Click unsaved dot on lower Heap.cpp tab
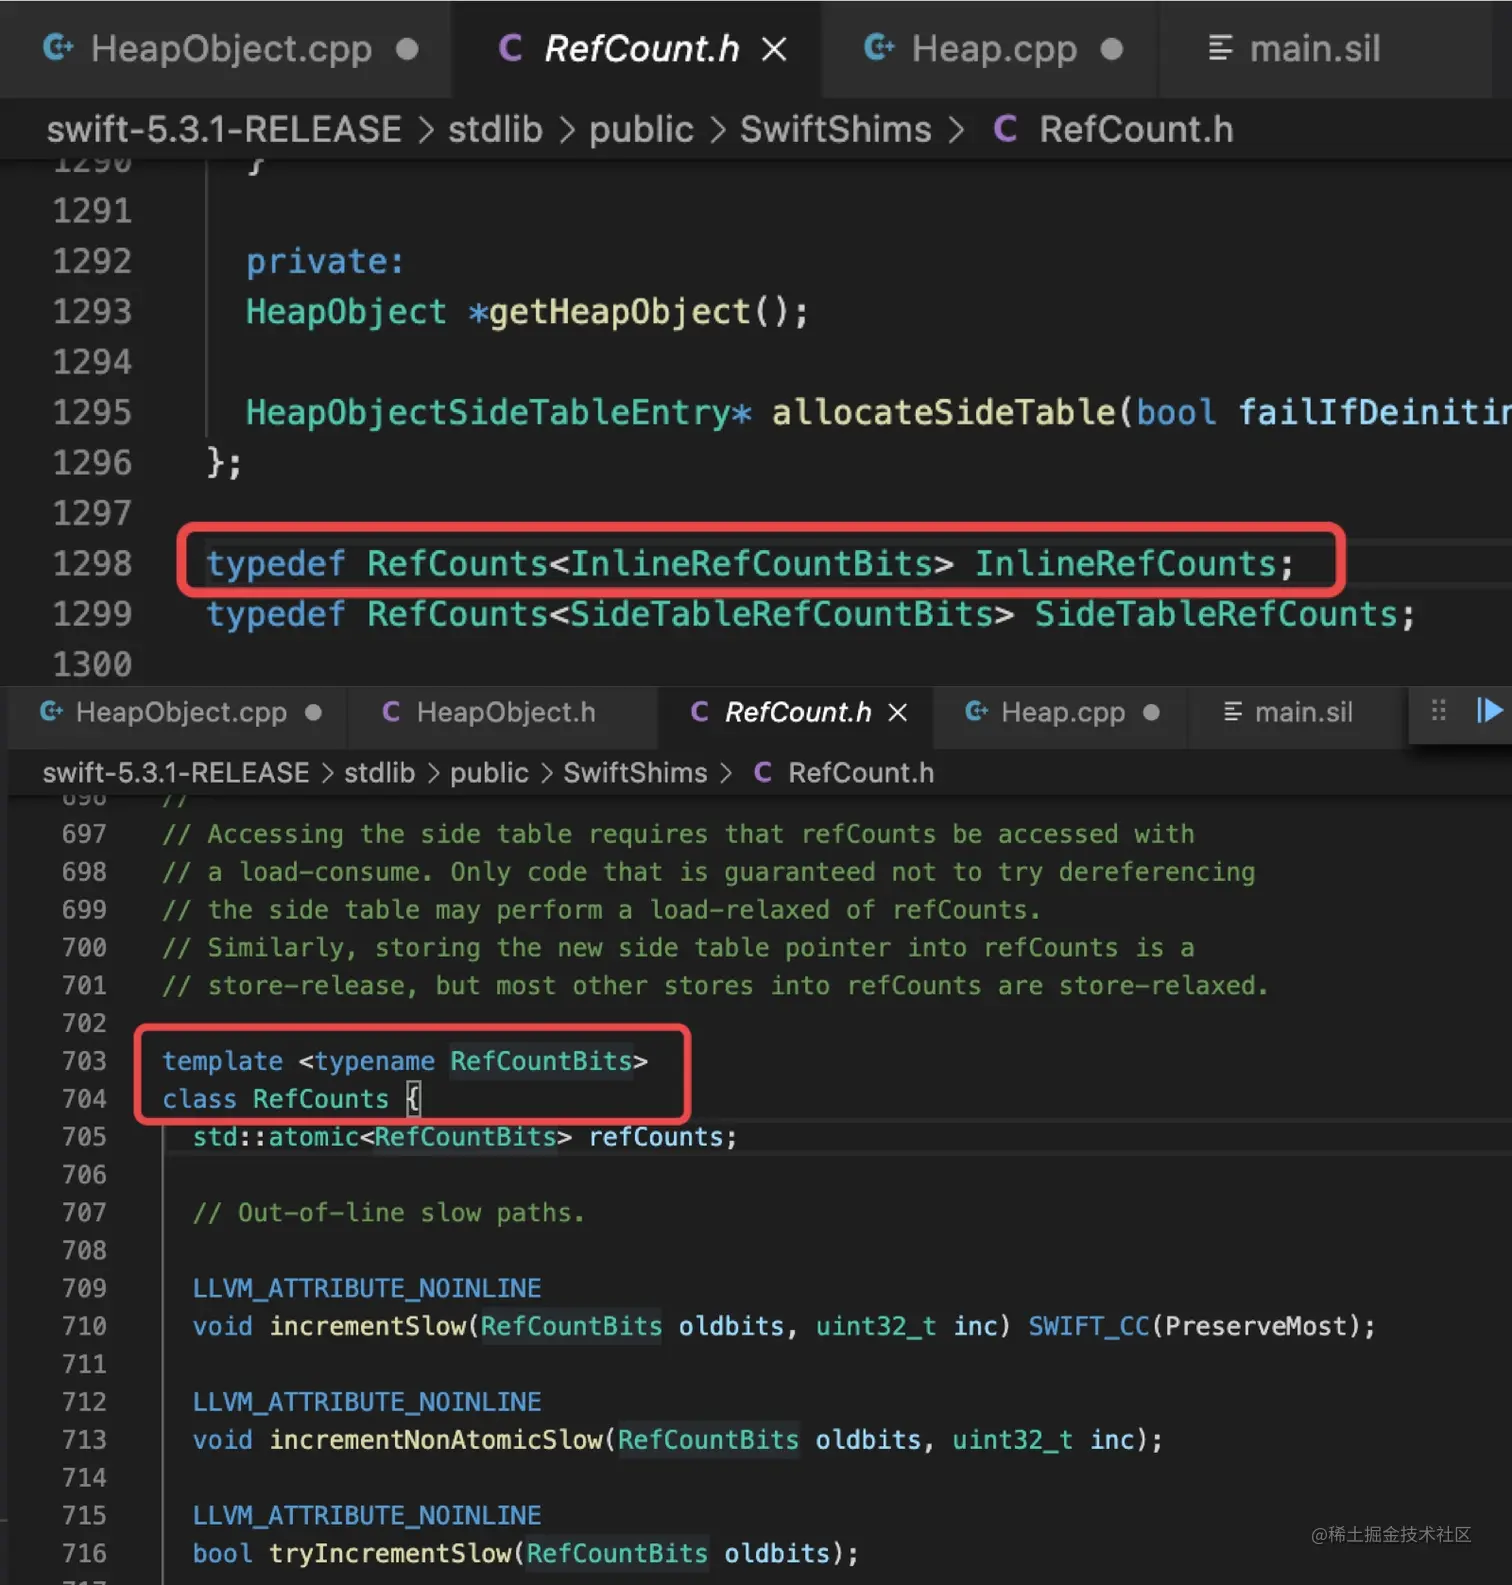The width and height of the screenshot is (1512, 1585). point(1151,712)
